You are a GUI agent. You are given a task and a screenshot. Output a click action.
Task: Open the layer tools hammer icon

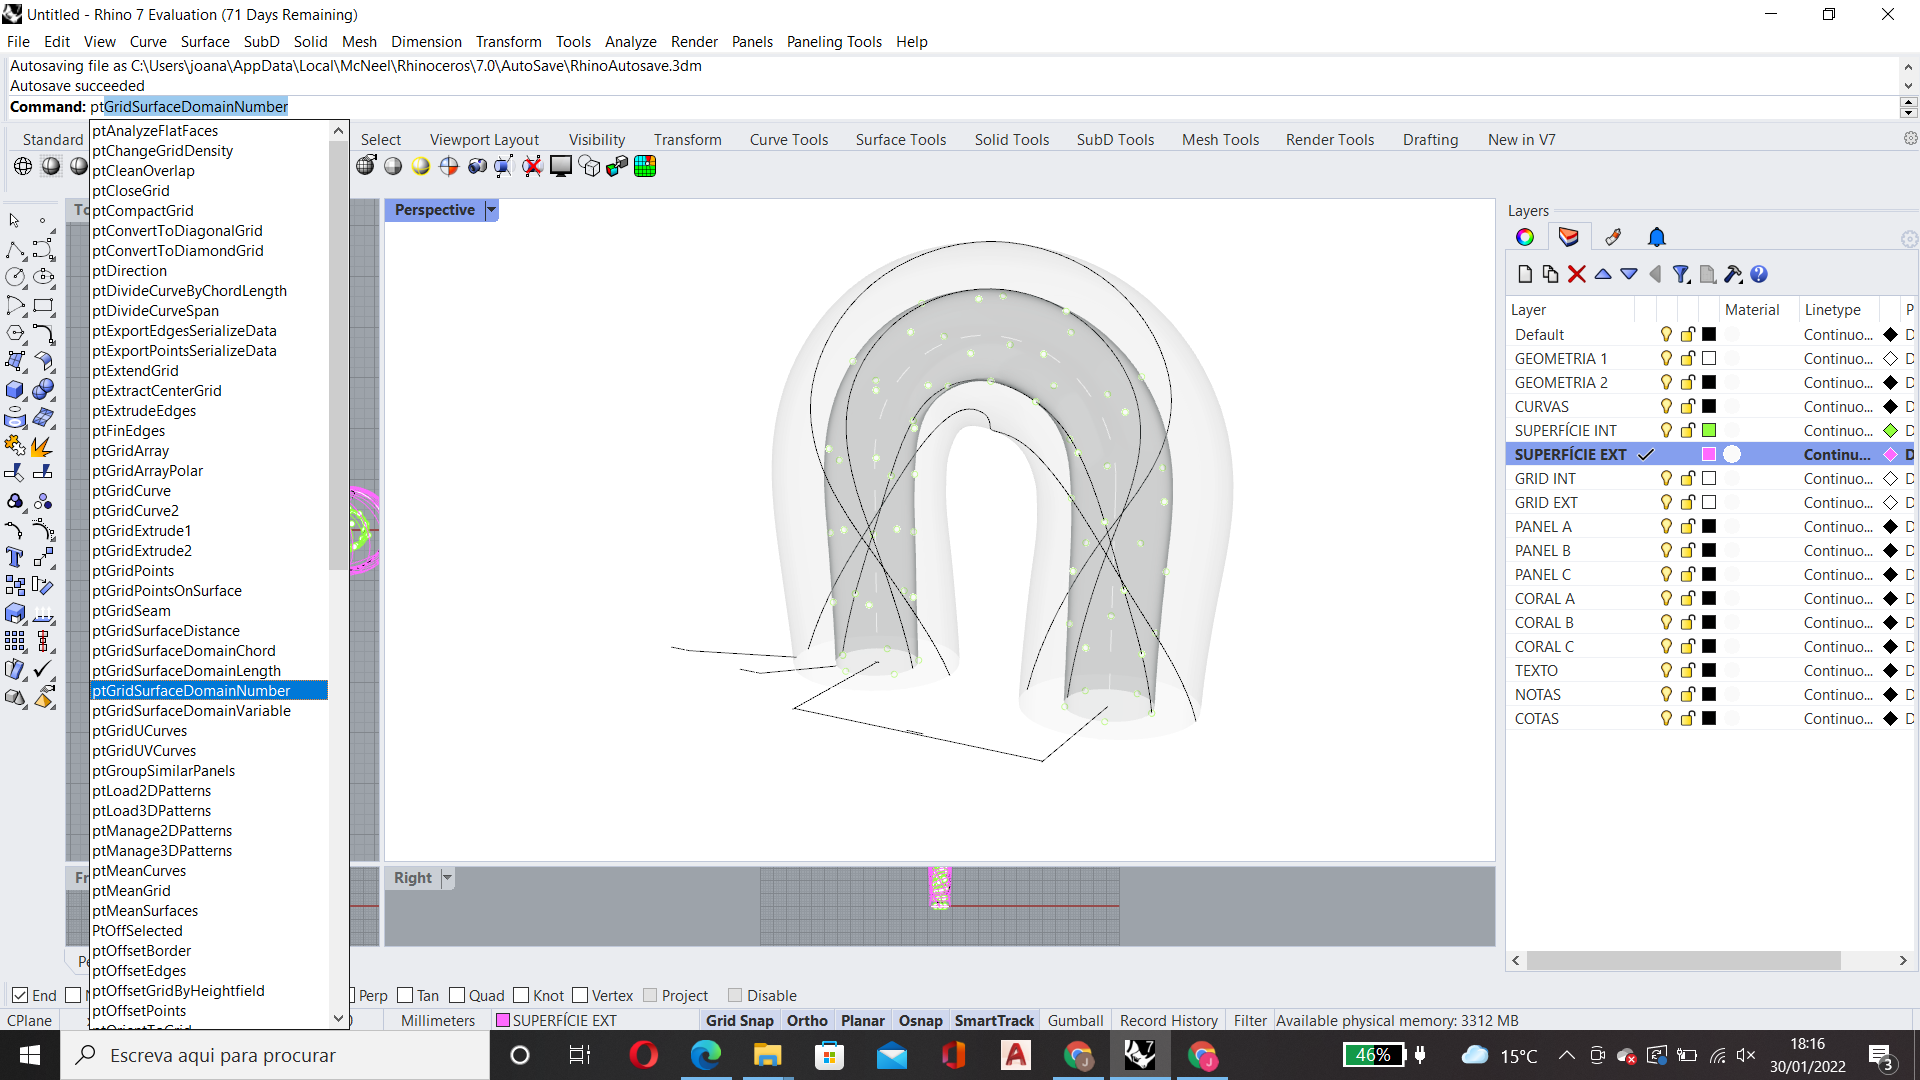1733,274
